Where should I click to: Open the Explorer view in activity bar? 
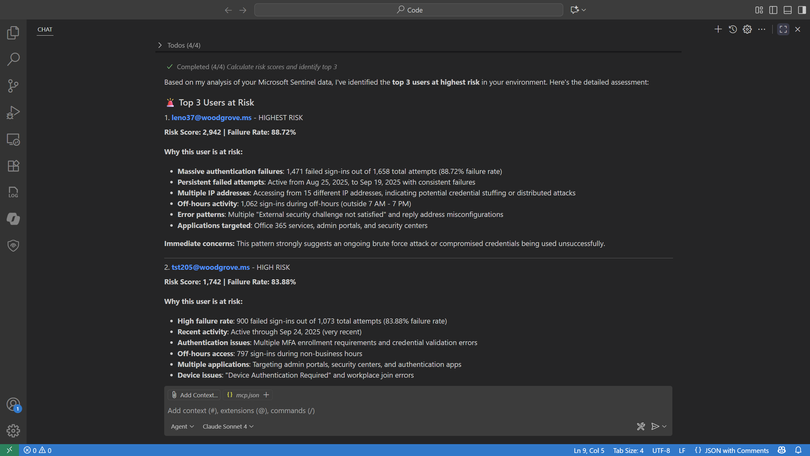[13, 33]
